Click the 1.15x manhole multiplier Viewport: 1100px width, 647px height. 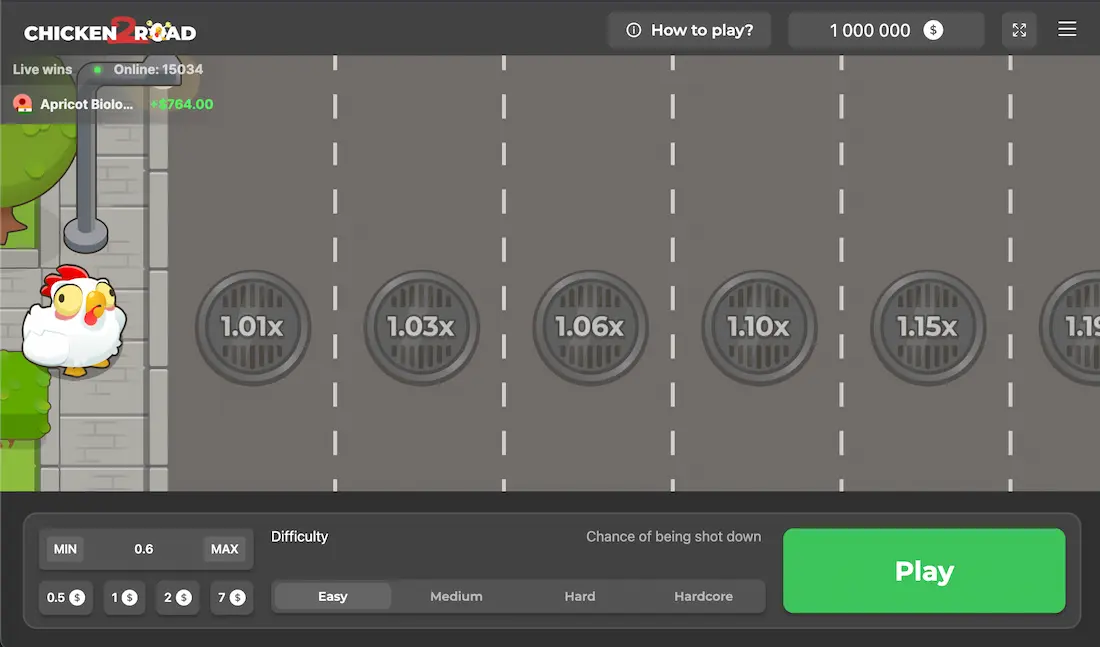pyautogui.click(x=928, y=327)
